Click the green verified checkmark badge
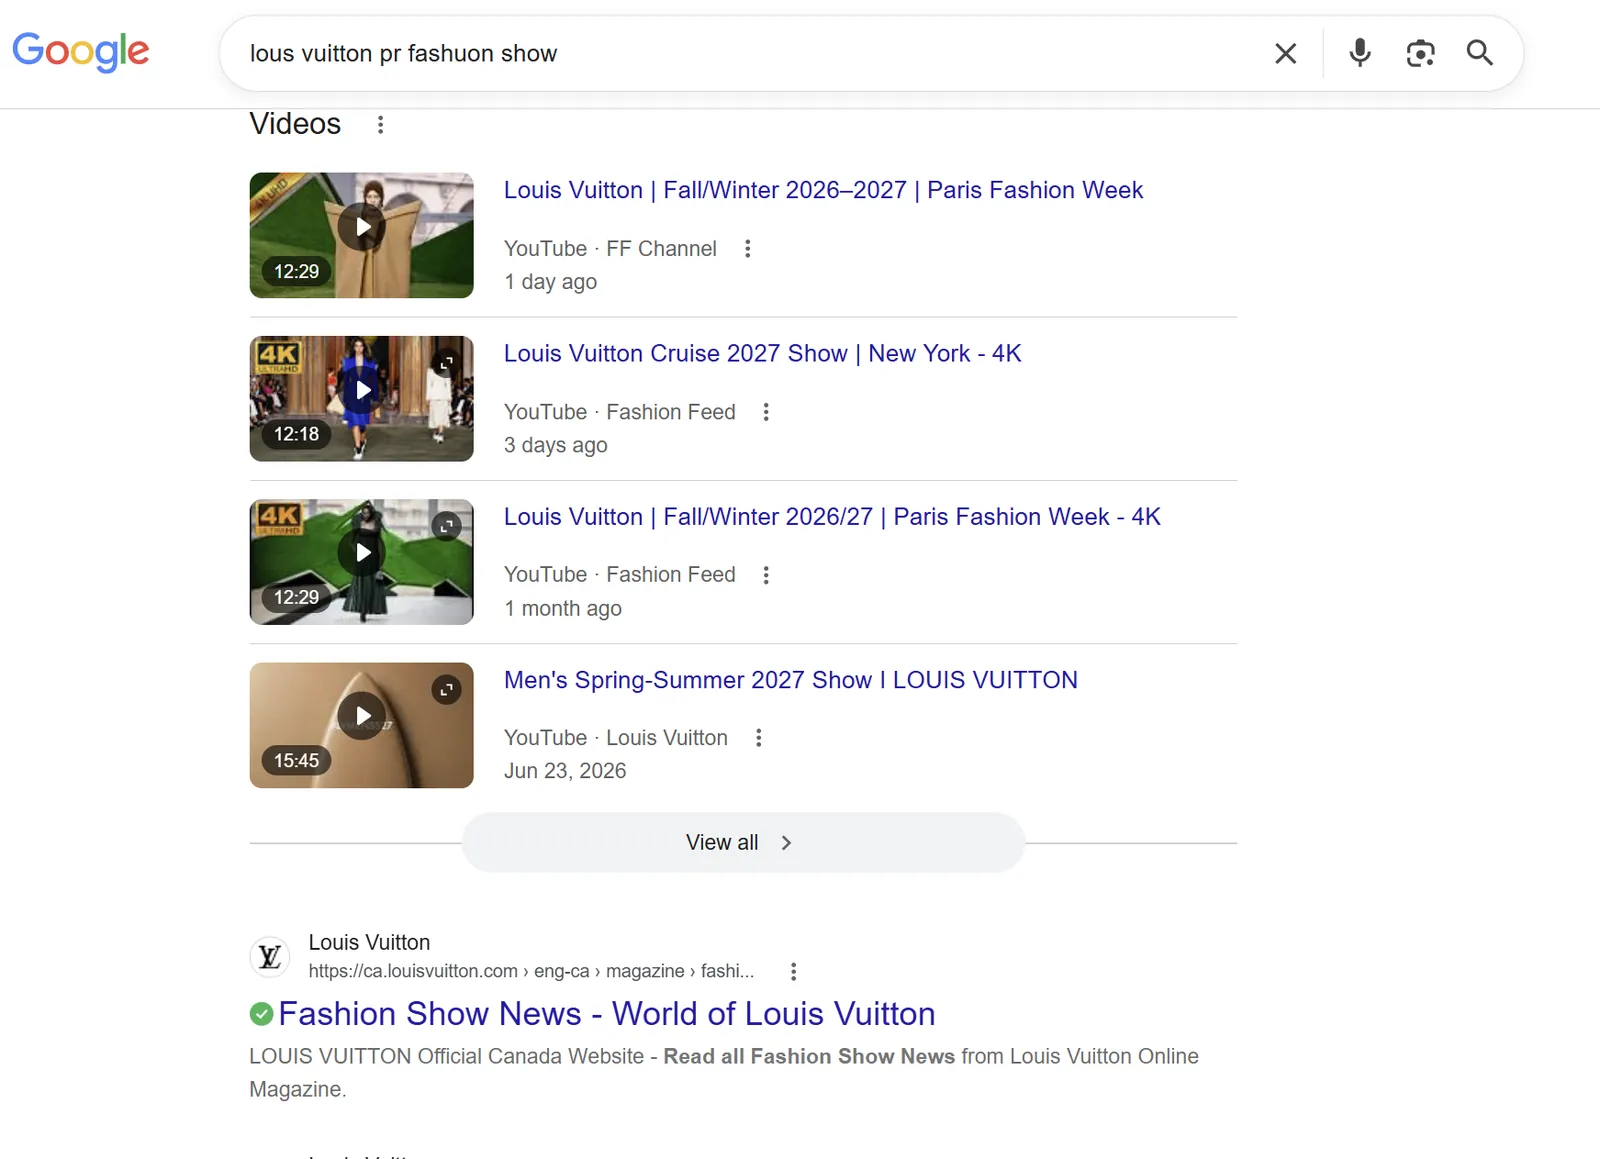1600x1159 pixels. (261, 1014)
